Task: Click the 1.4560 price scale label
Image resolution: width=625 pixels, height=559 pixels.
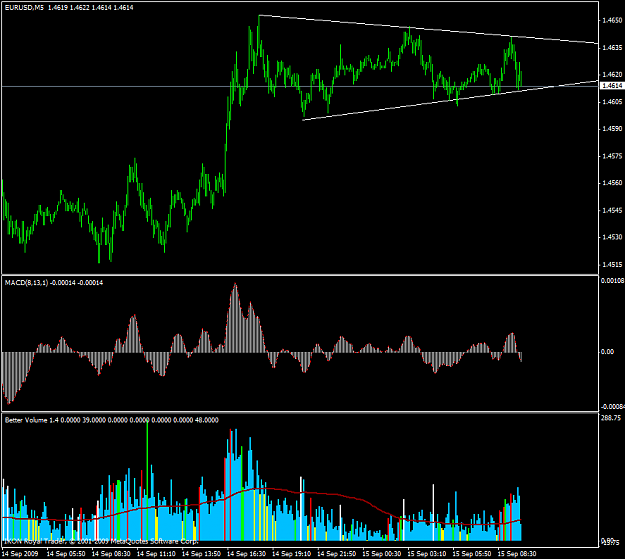Action: point(612,183)
